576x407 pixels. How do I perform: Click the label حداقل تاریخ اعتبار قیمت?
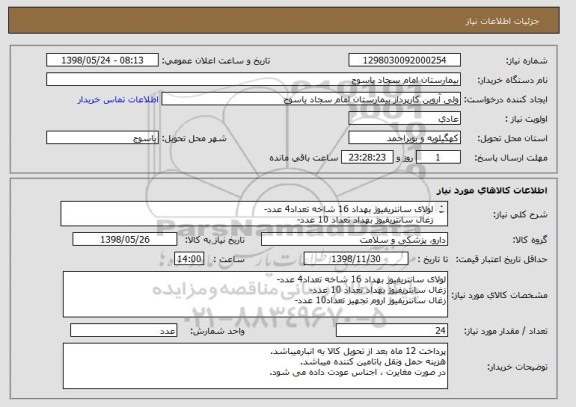(x=502, y=260)
